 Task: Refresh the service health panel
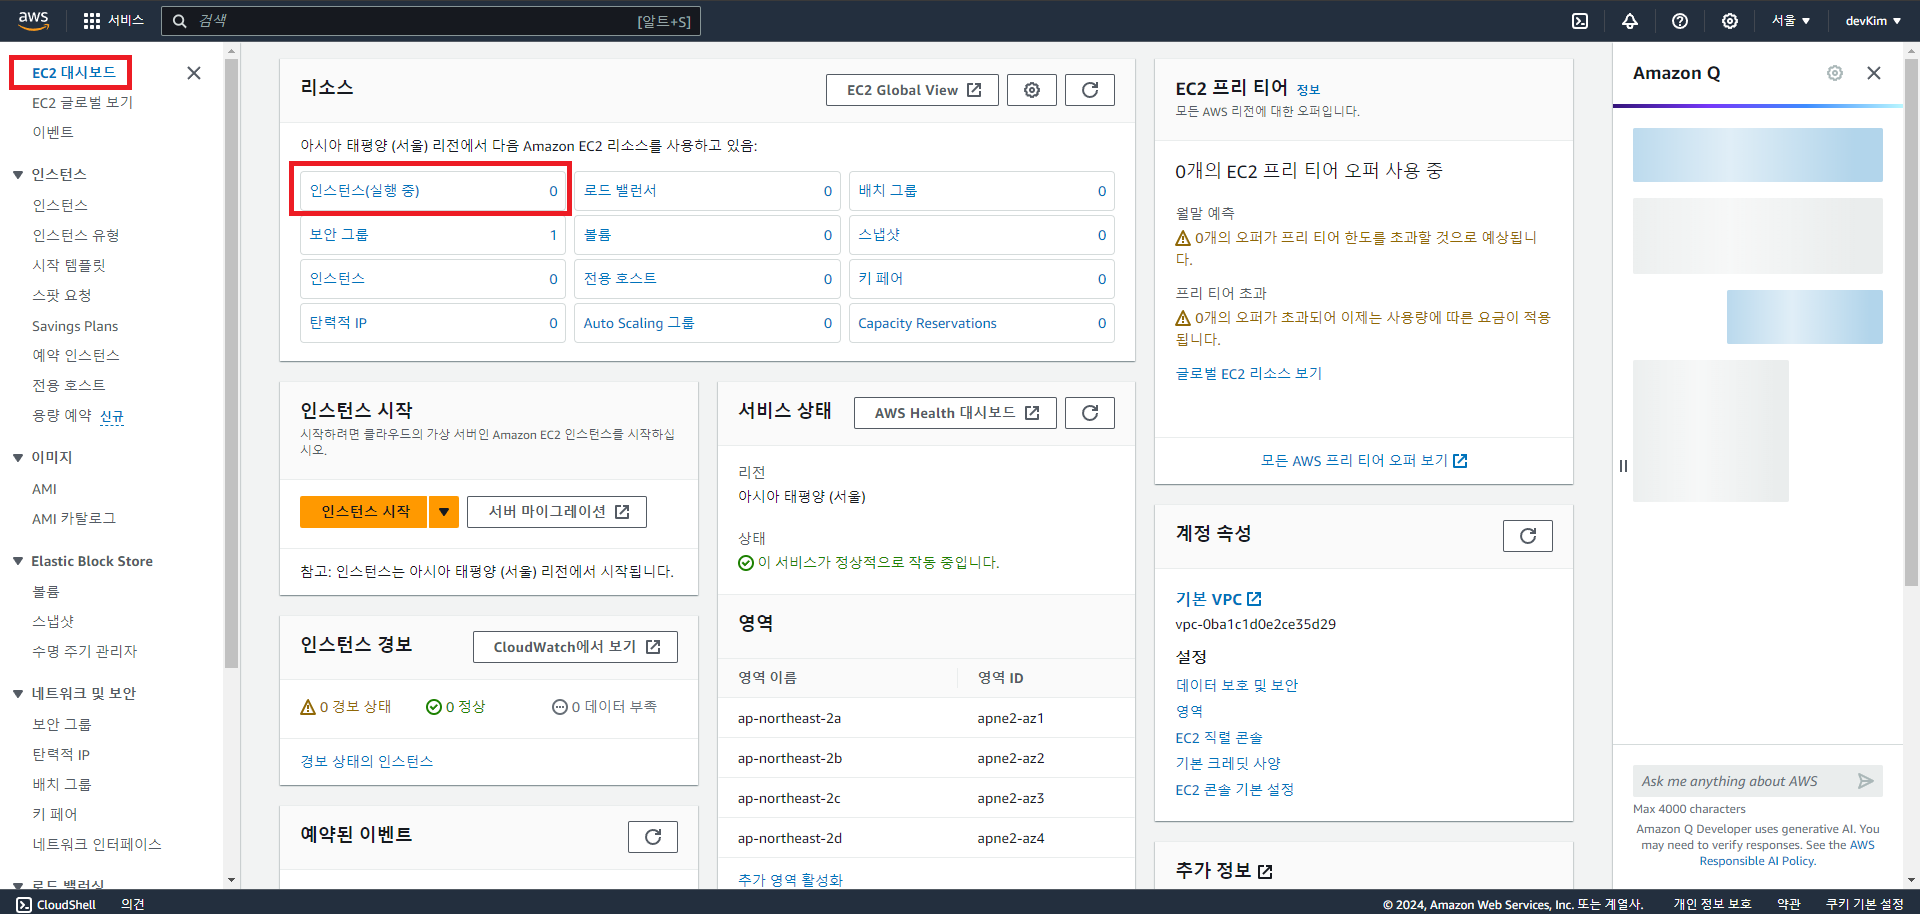point(1090,413)
